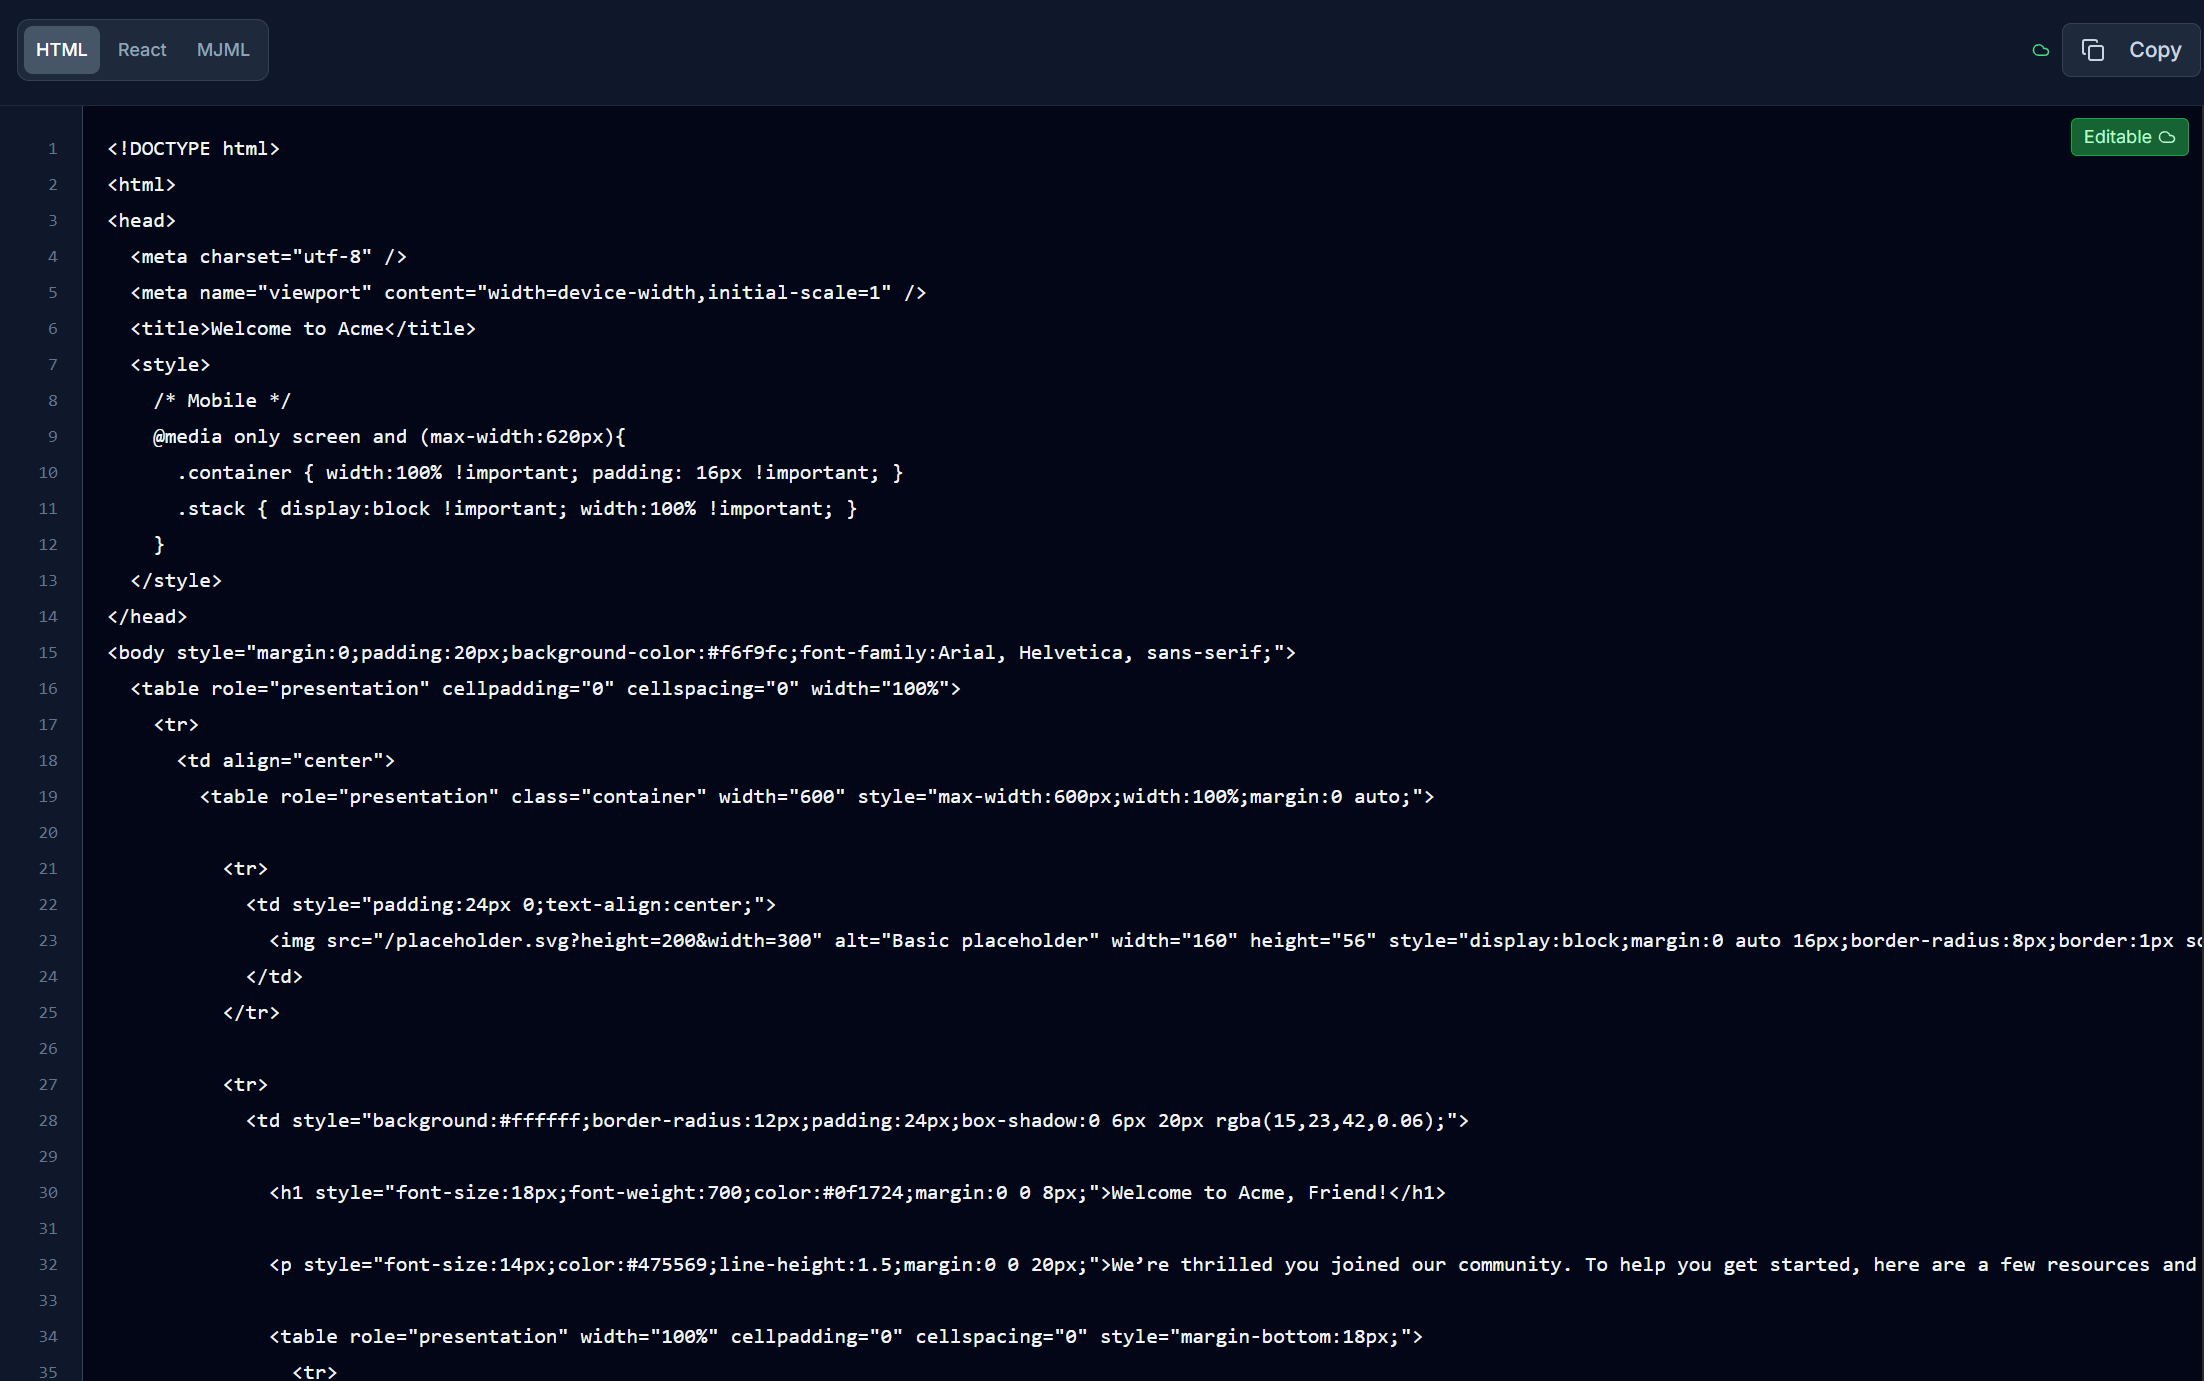
Task: Click line number 35 at the bottom
Action: 47,1371
